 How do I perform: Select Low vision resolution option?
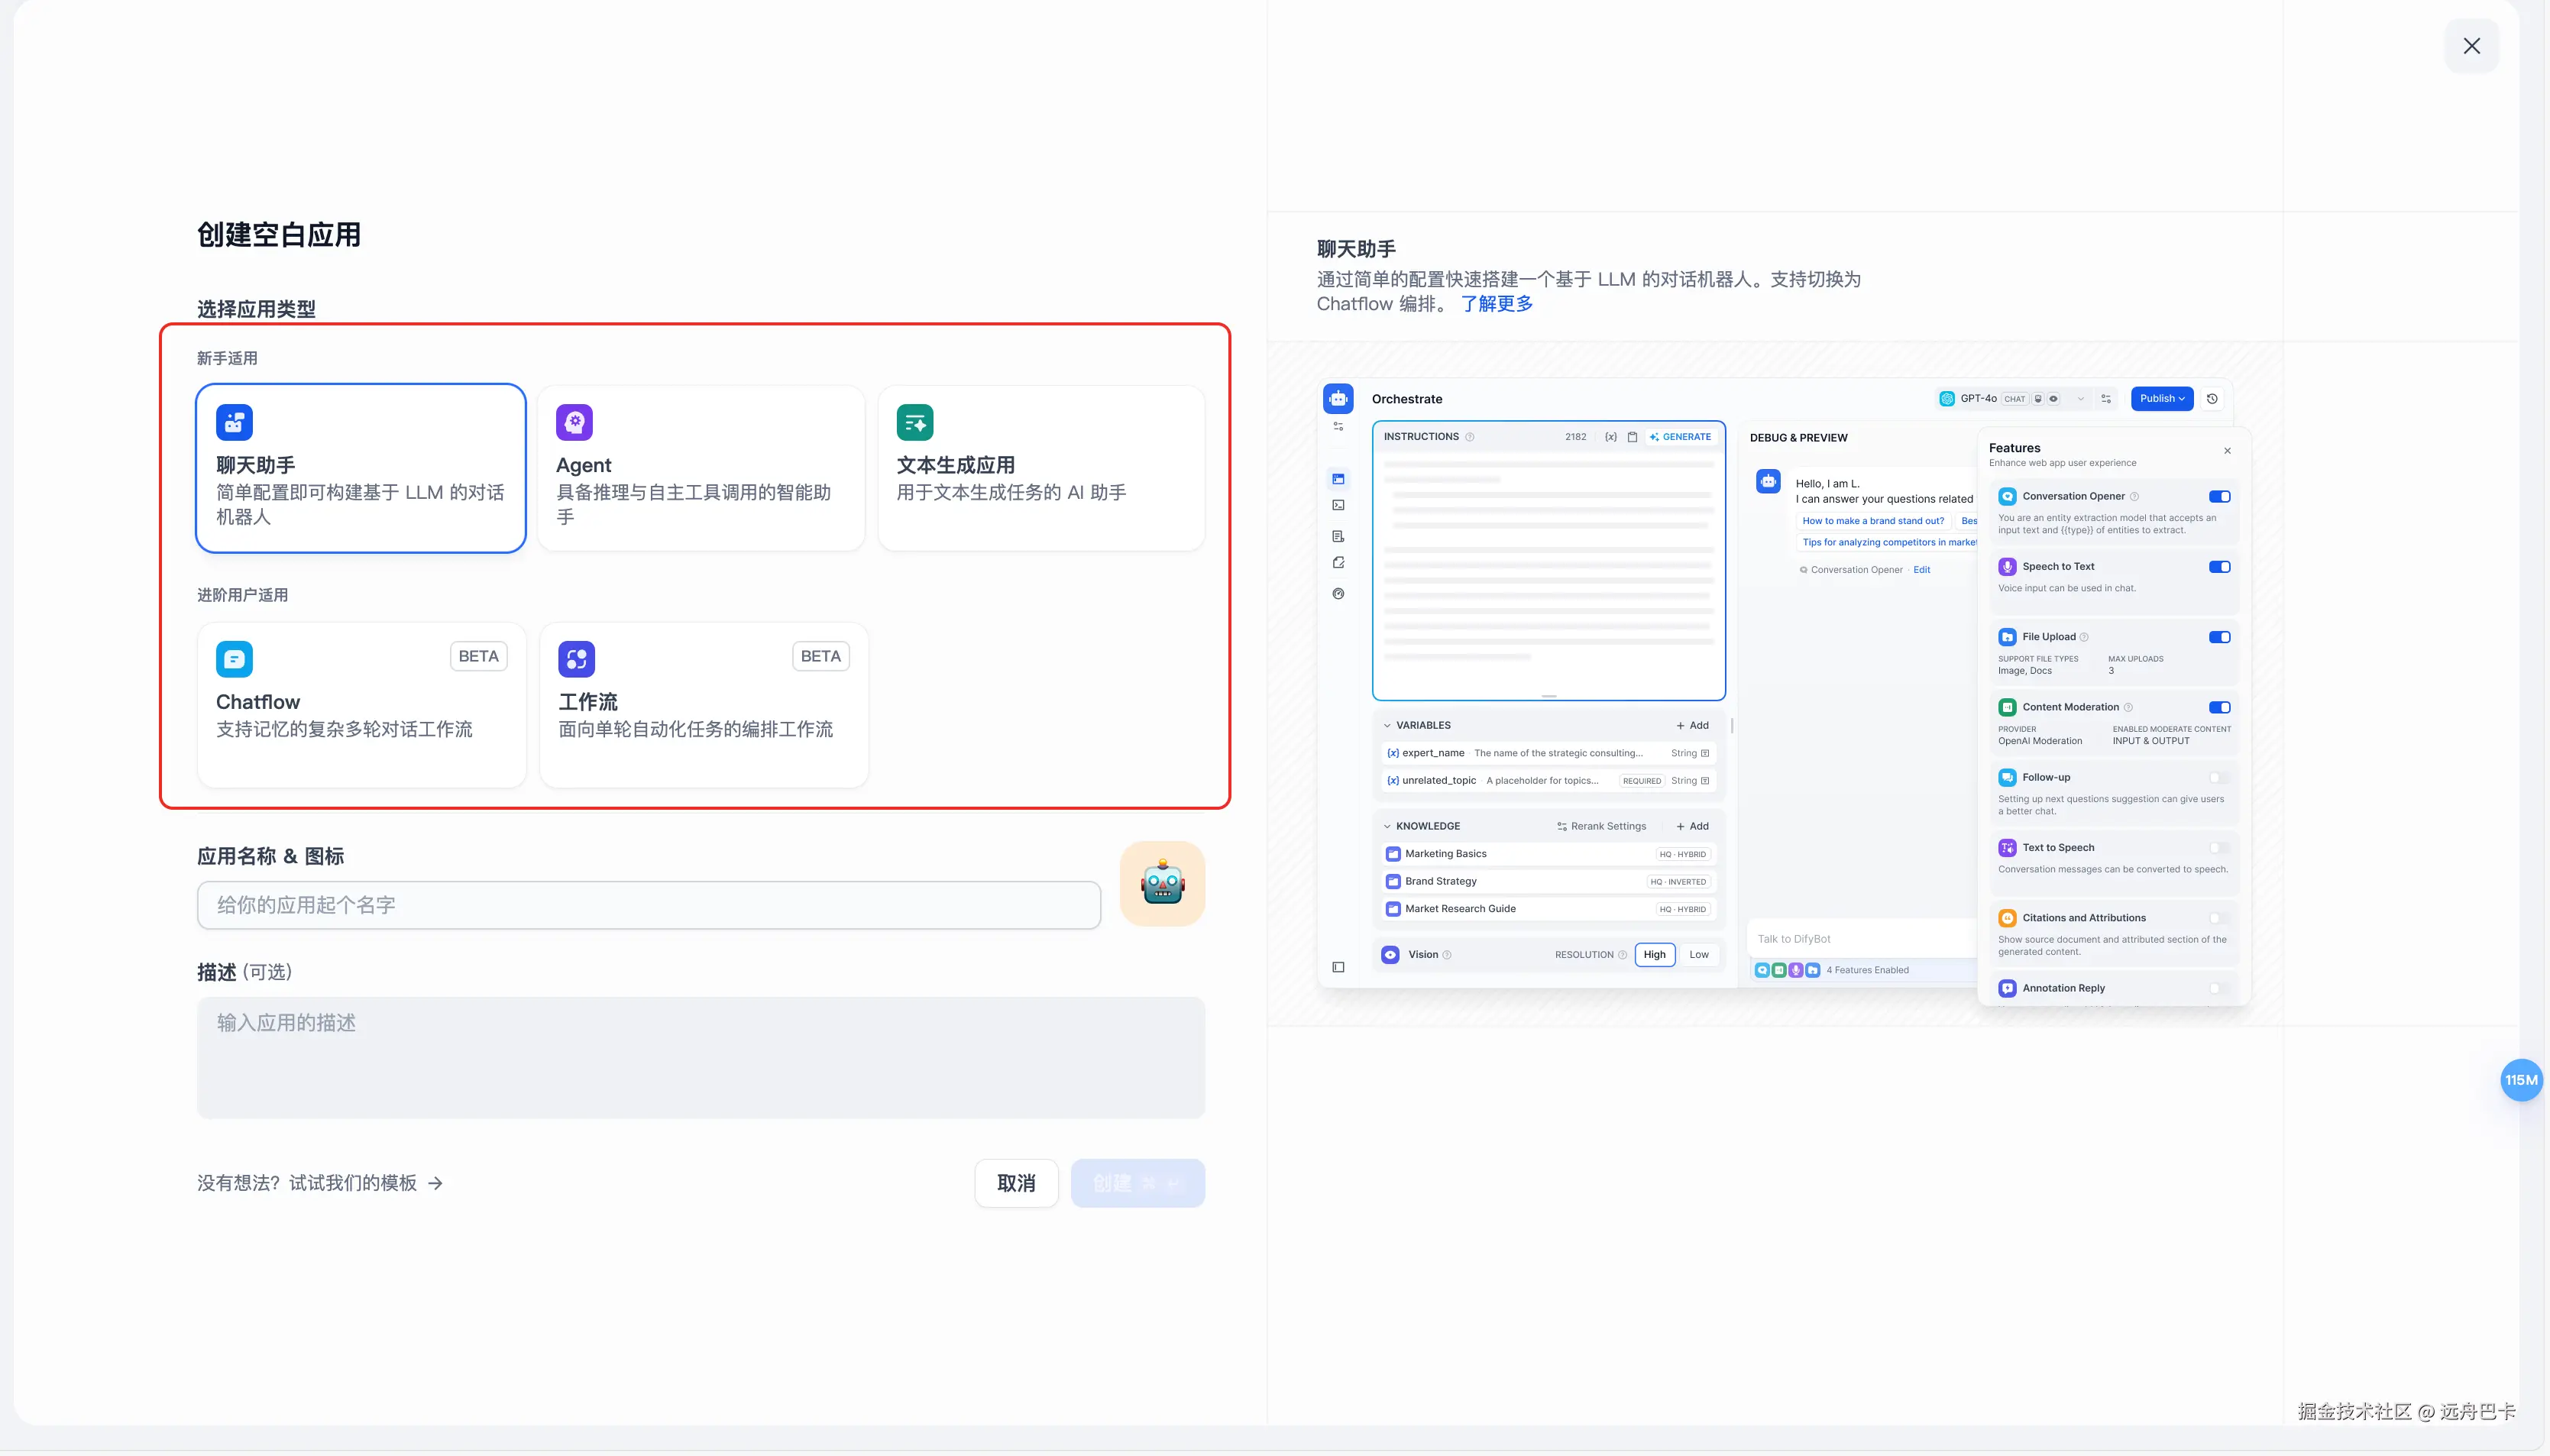(1698, 955)
